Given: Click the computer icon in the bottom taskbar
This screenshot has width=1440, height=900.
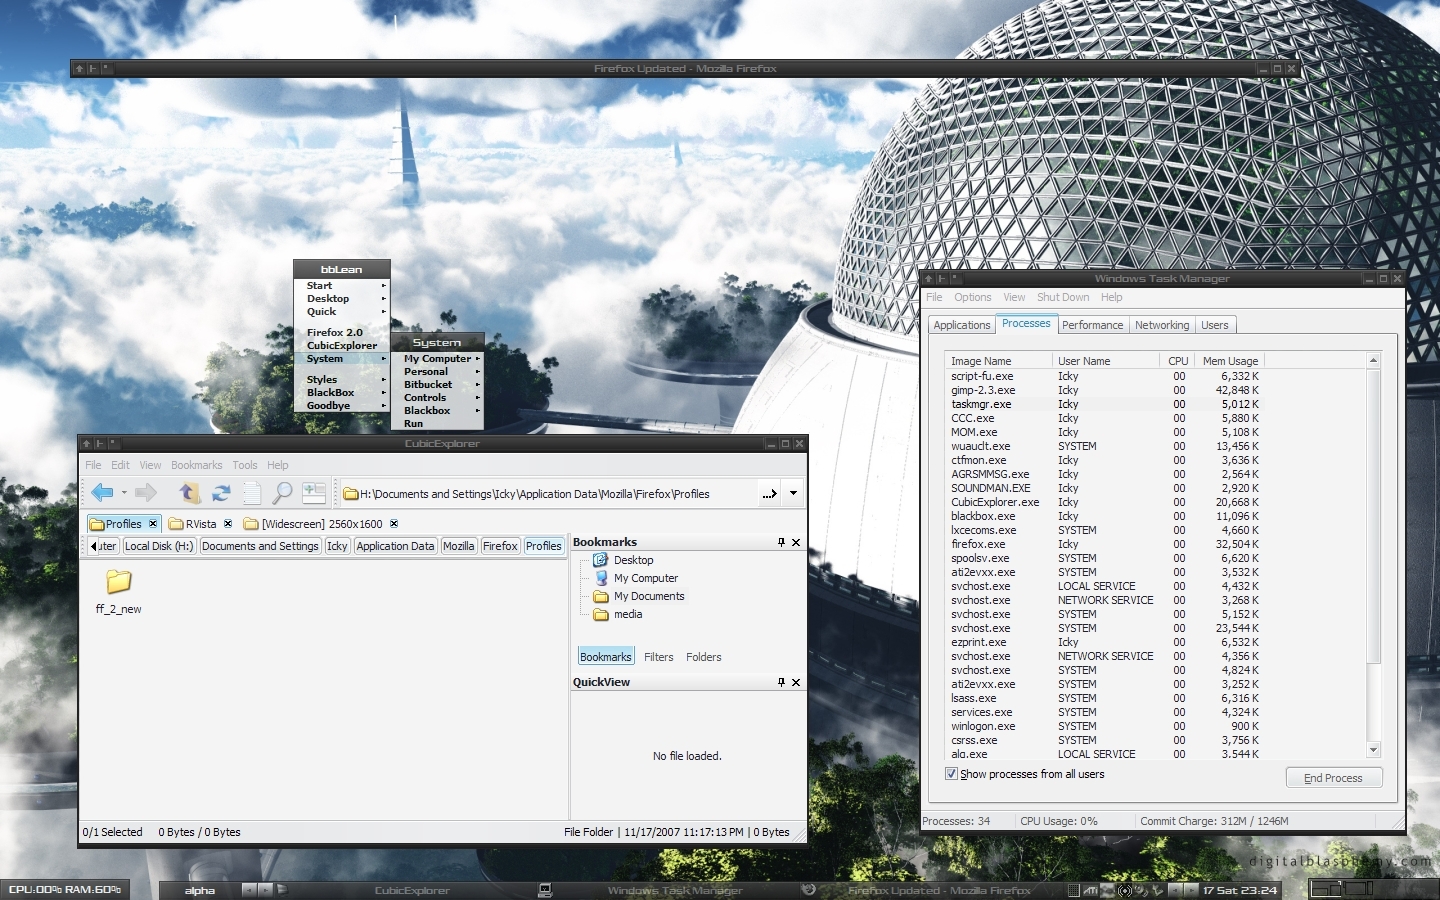Looking at the screenshot, I should [x=545, y=889].
